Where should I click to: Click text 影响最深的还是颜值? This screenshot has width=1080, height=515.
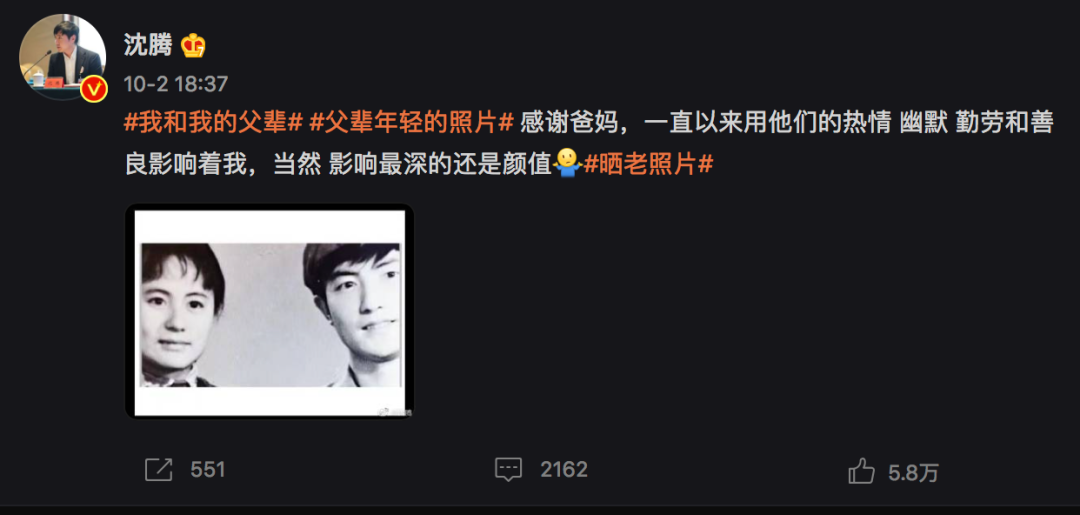[441, 164]
